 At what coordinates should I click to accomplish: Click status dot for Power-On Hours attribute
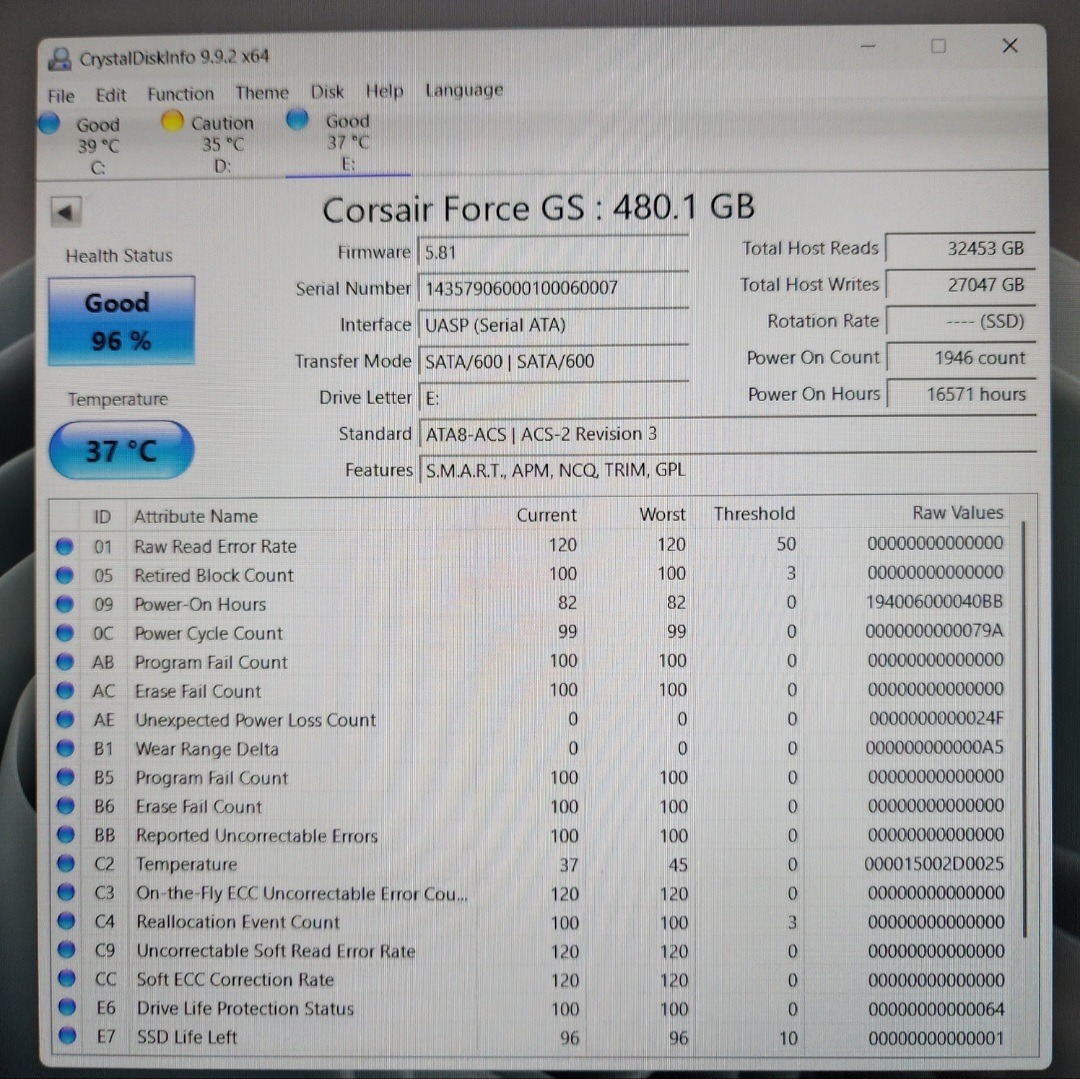pos(65,604)
